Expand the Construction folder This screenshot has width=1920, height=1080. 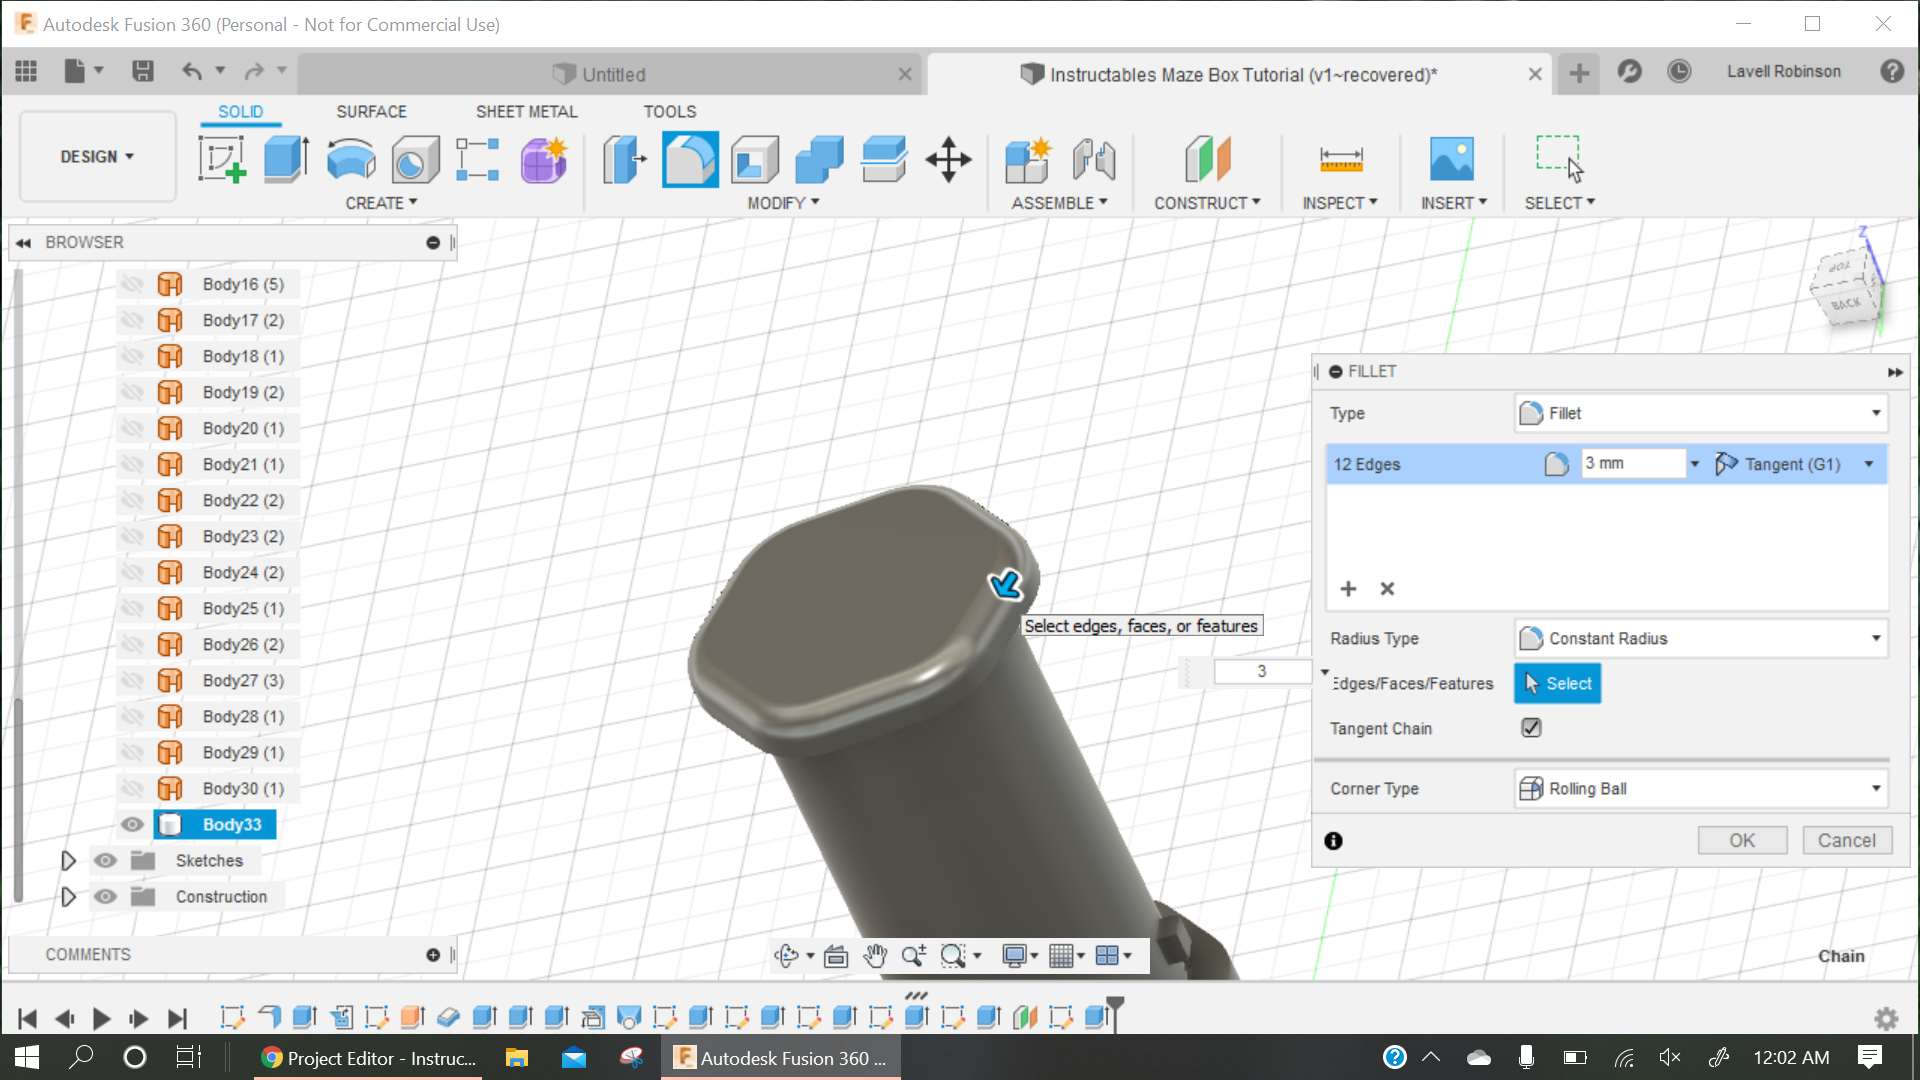(x=68, y=897)
